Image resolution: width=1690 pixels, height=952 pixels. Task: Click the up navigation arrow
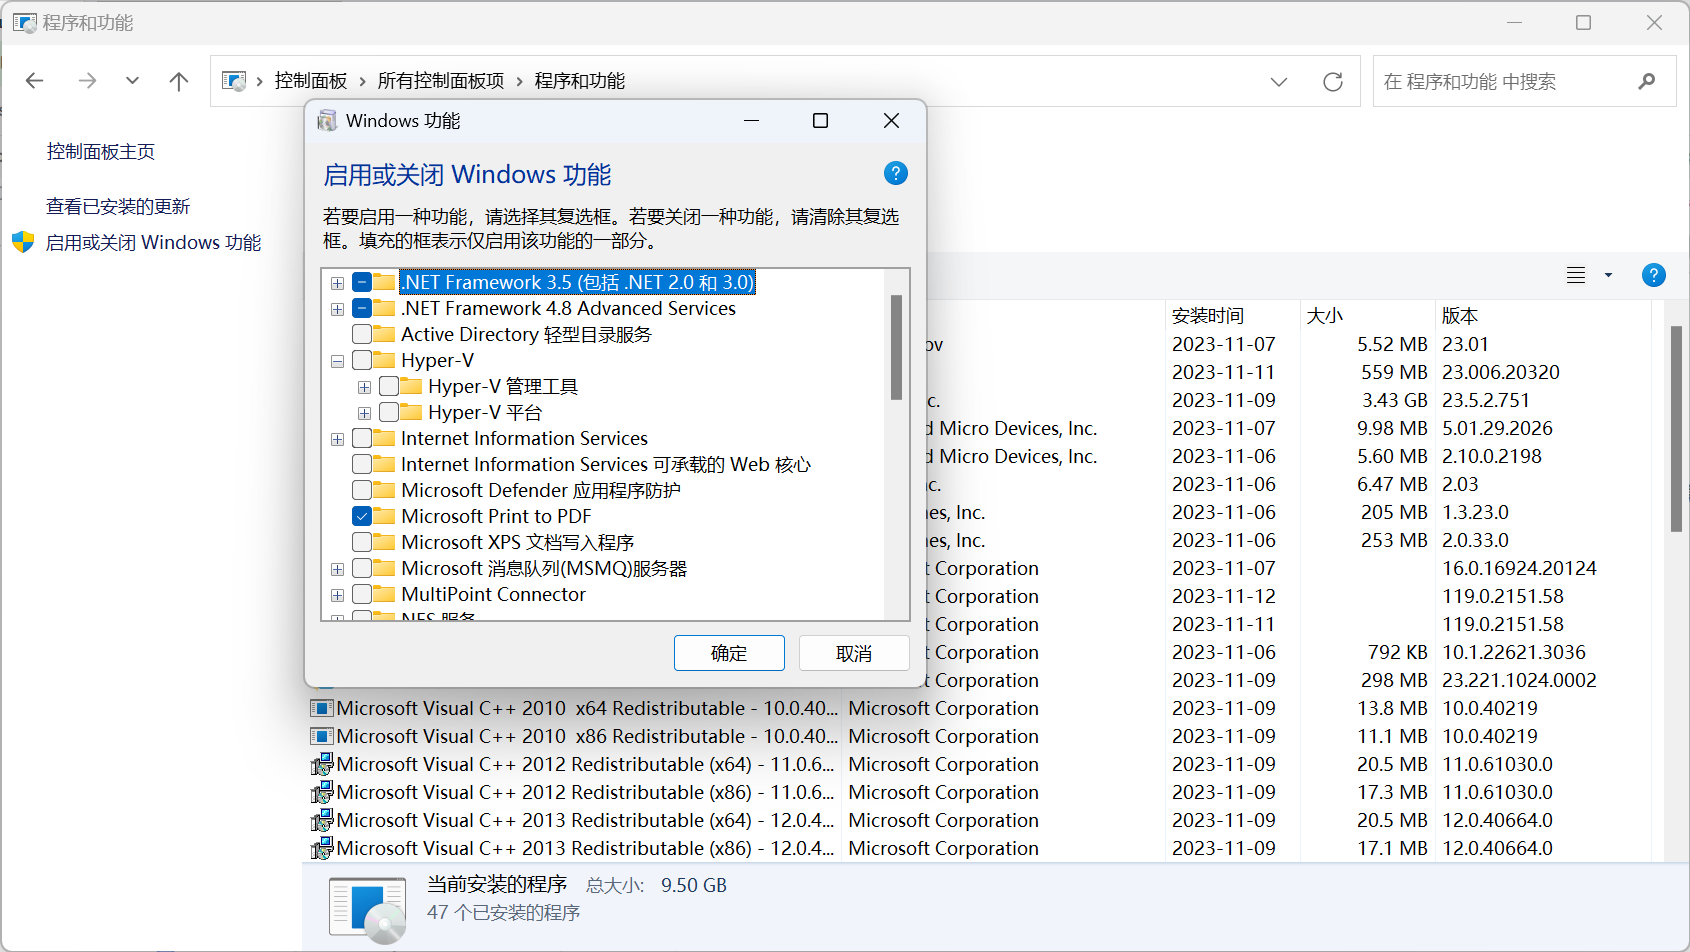pyautogui.click(x=178, y=81)
